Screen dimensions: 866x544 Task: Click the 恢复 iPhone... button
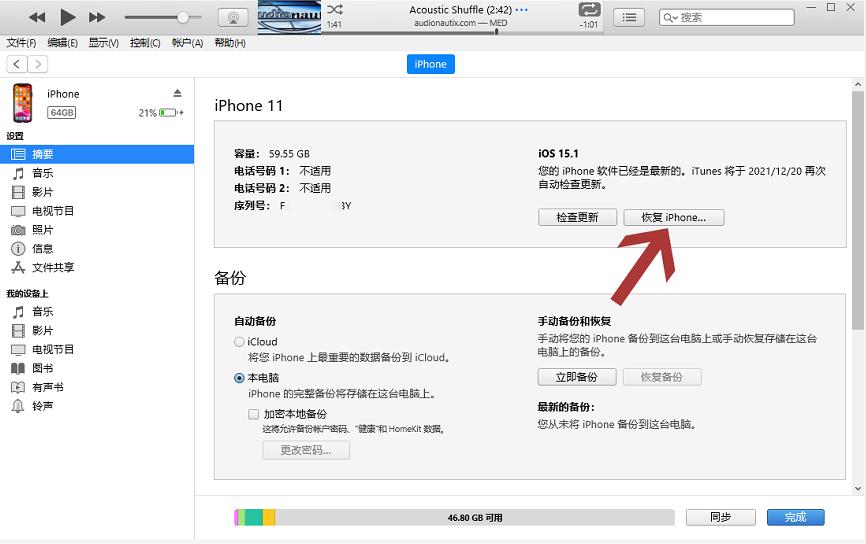pyautogui.click(x=673, y=217)
